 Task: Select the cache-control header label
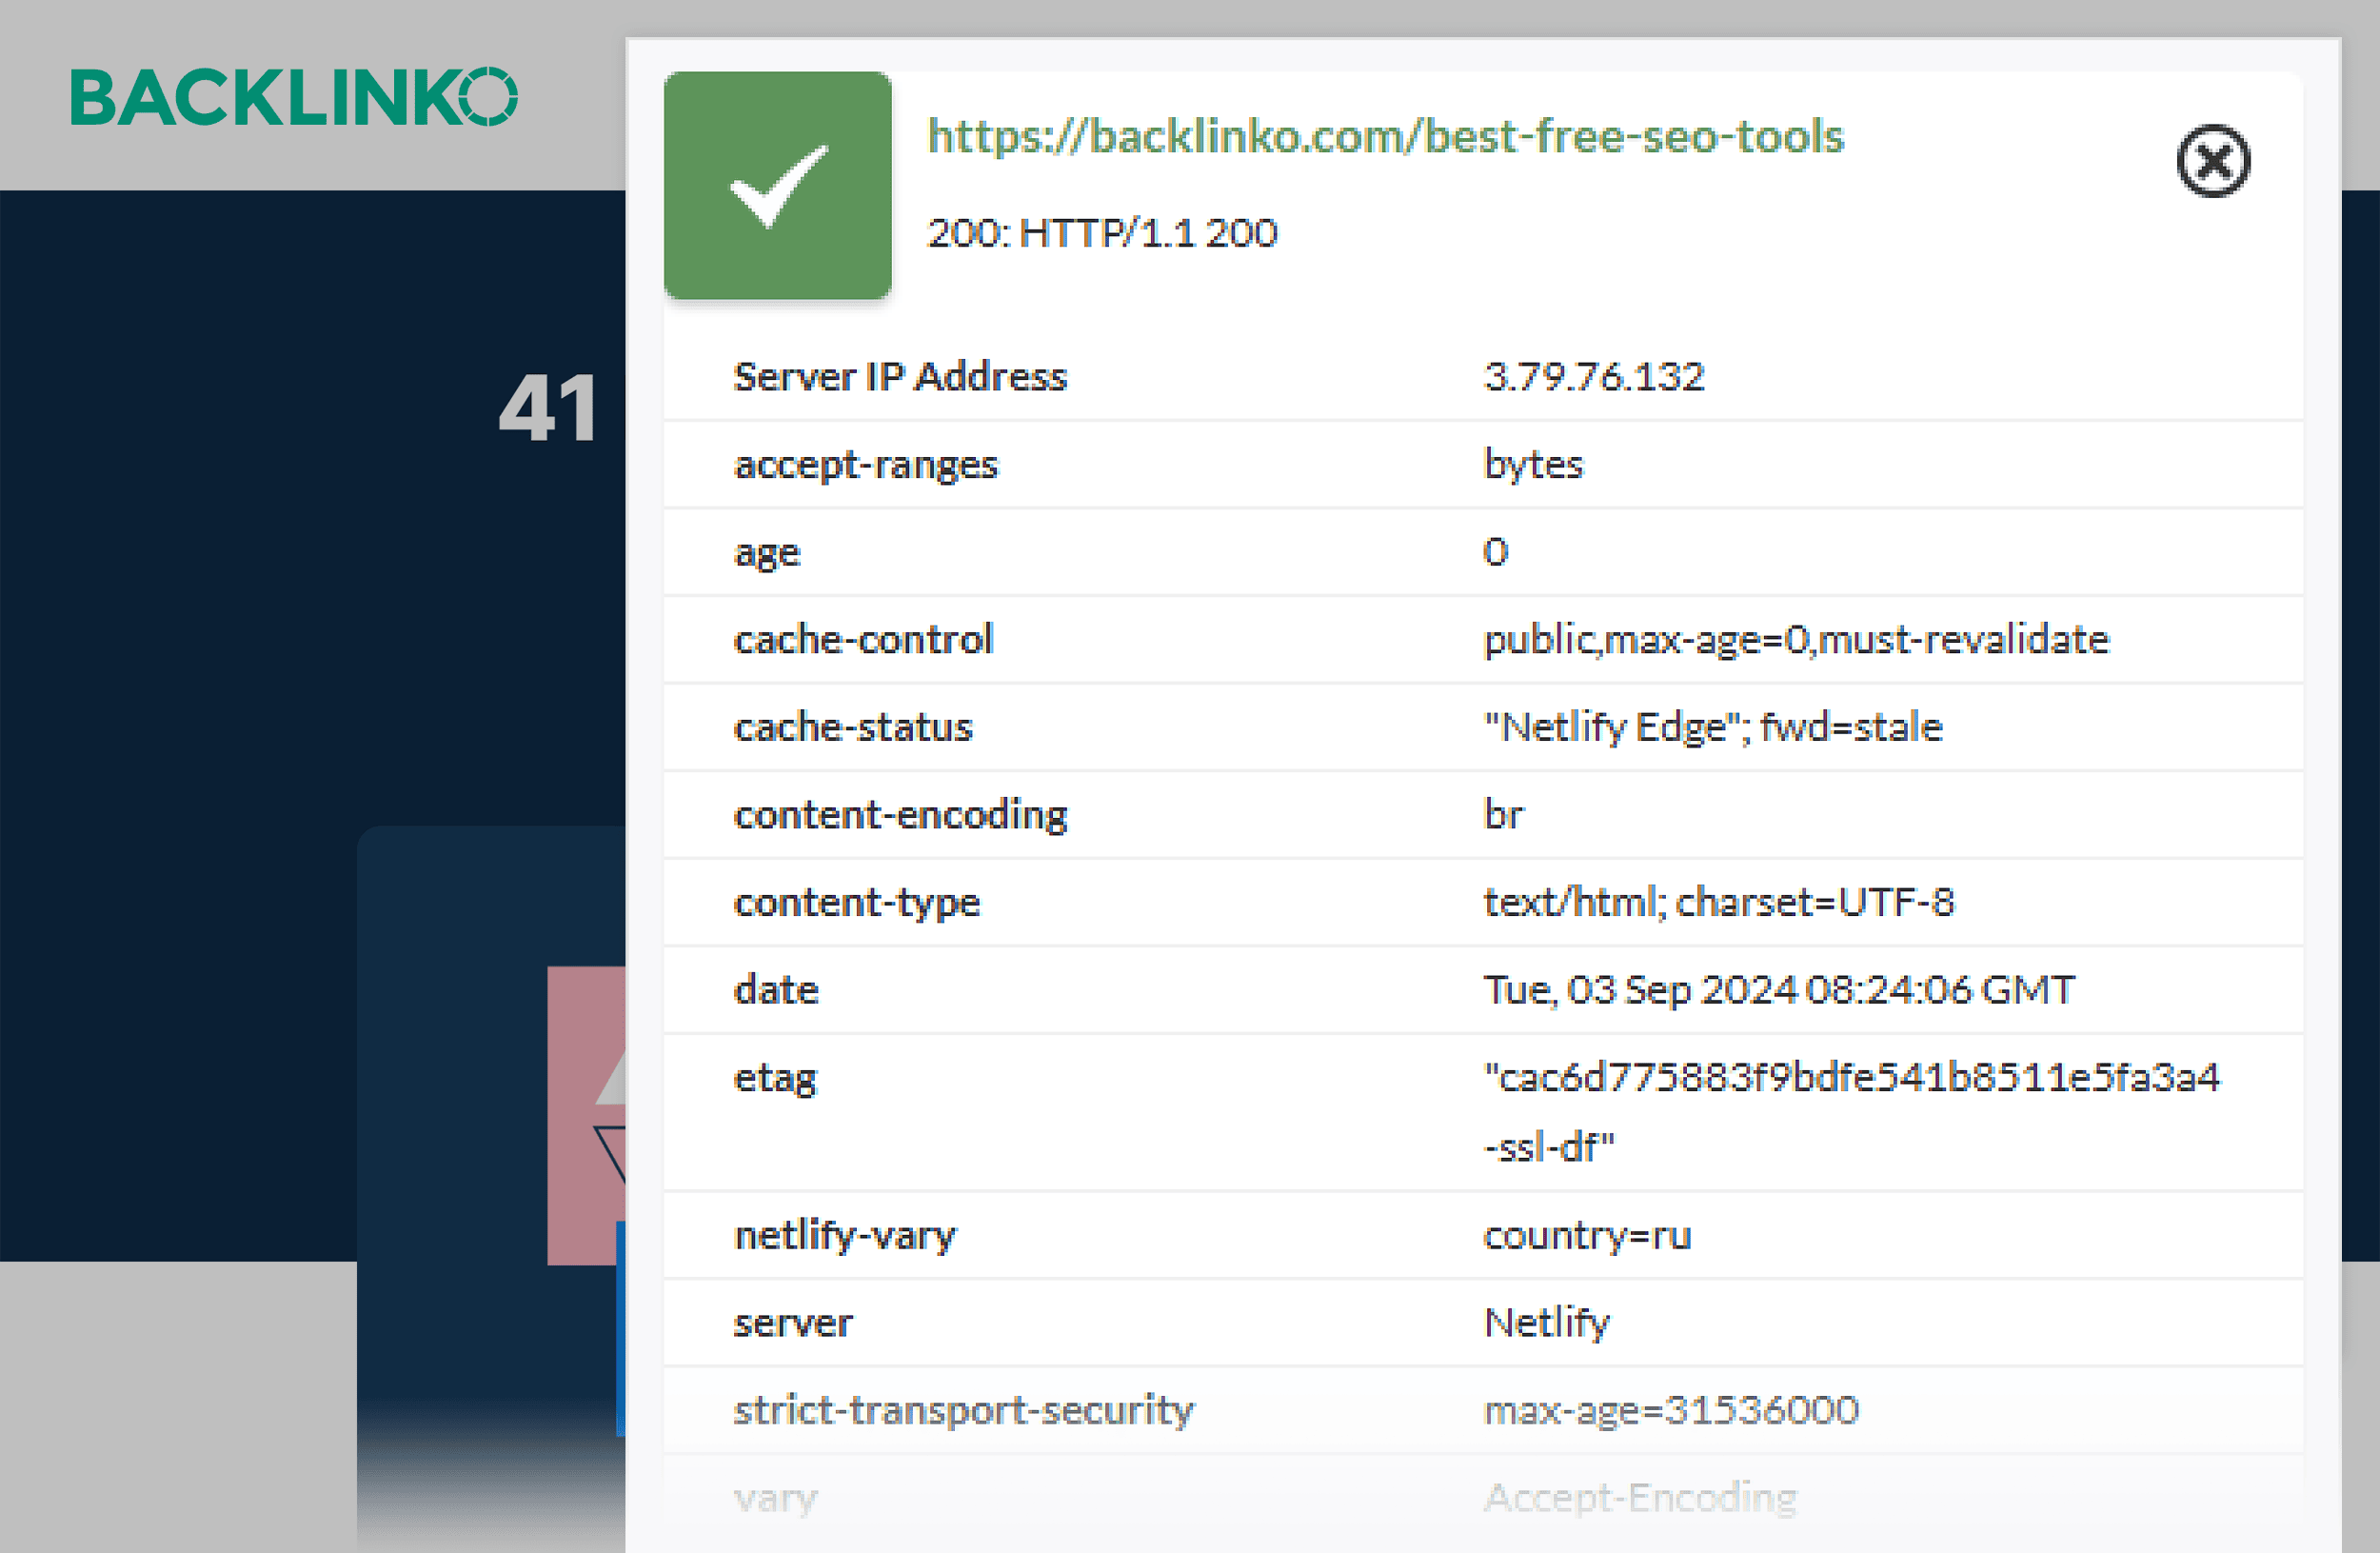coord(864,640)
